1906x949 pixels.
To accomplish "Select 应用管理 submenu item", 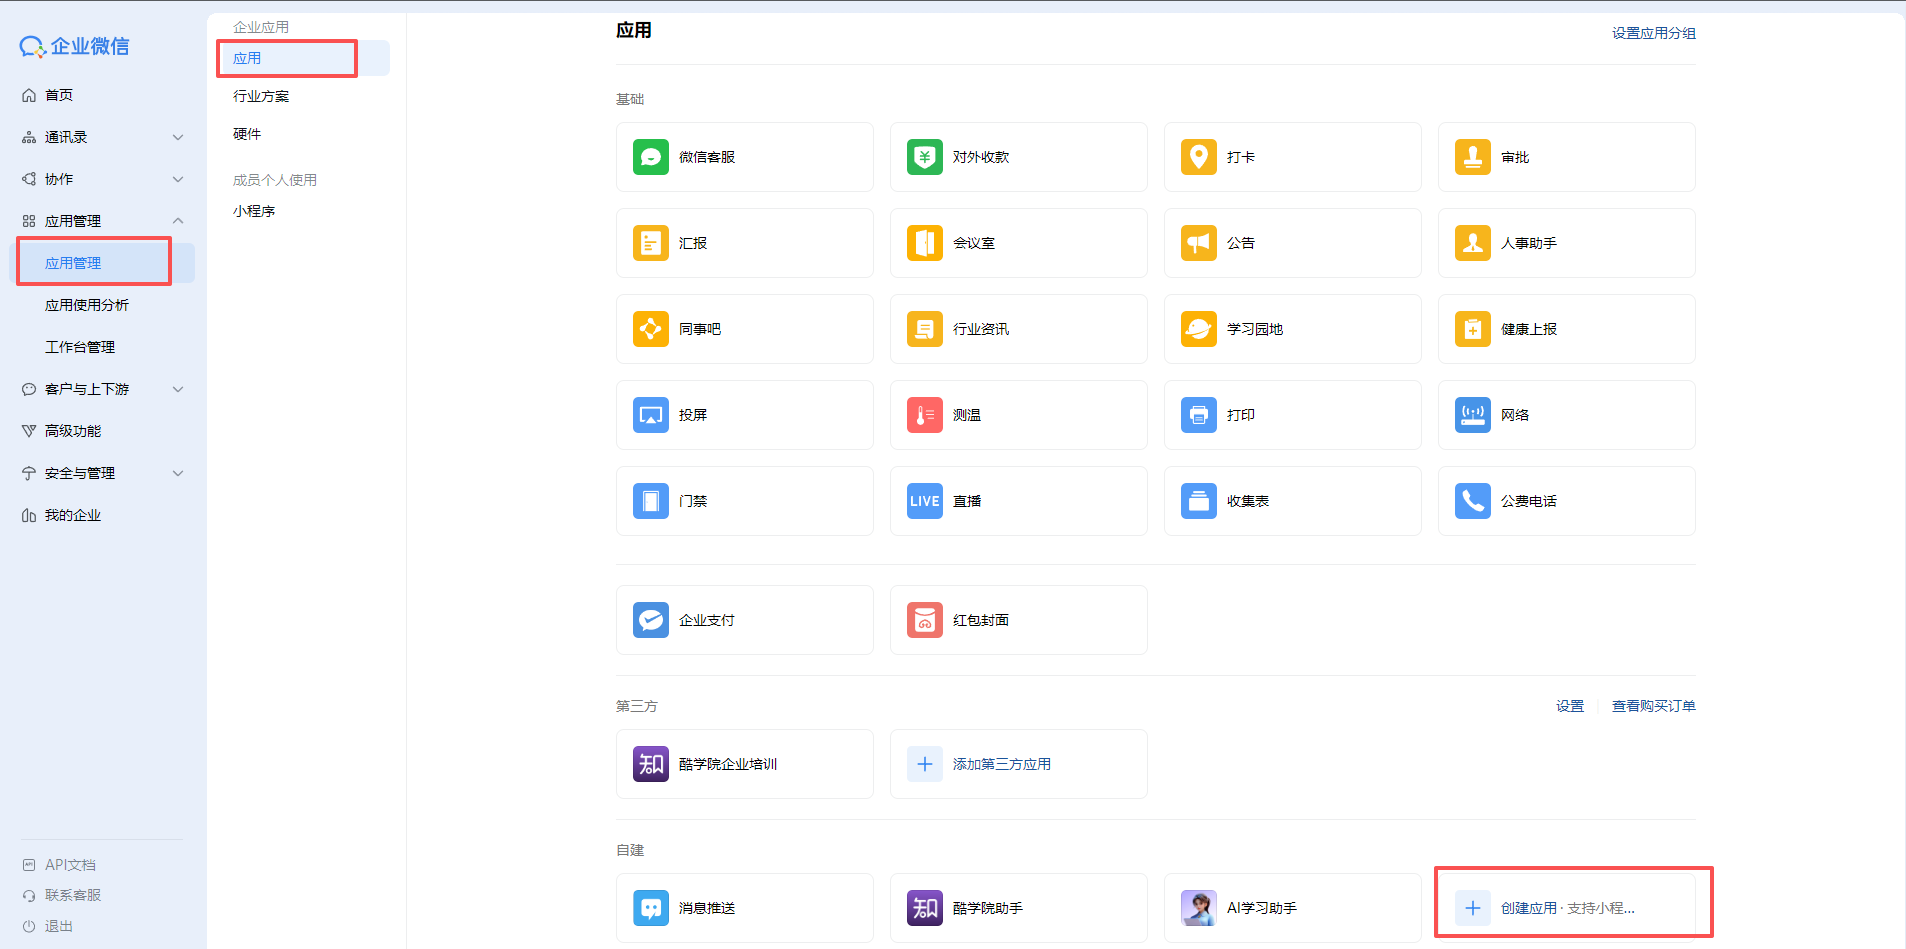I will (102, 263).
